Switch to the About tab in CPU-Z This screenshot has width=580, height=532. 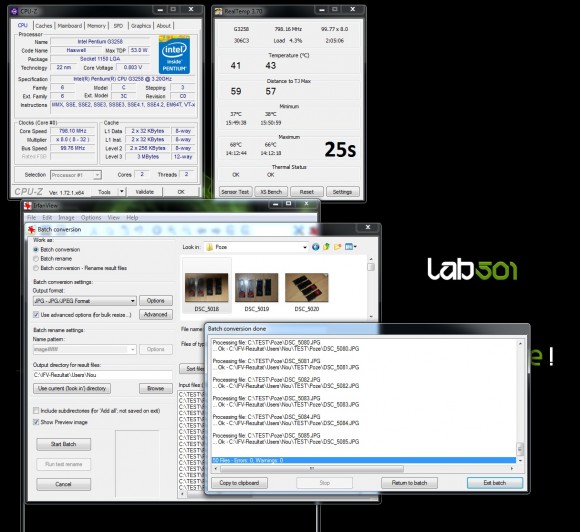coord(163,26)
